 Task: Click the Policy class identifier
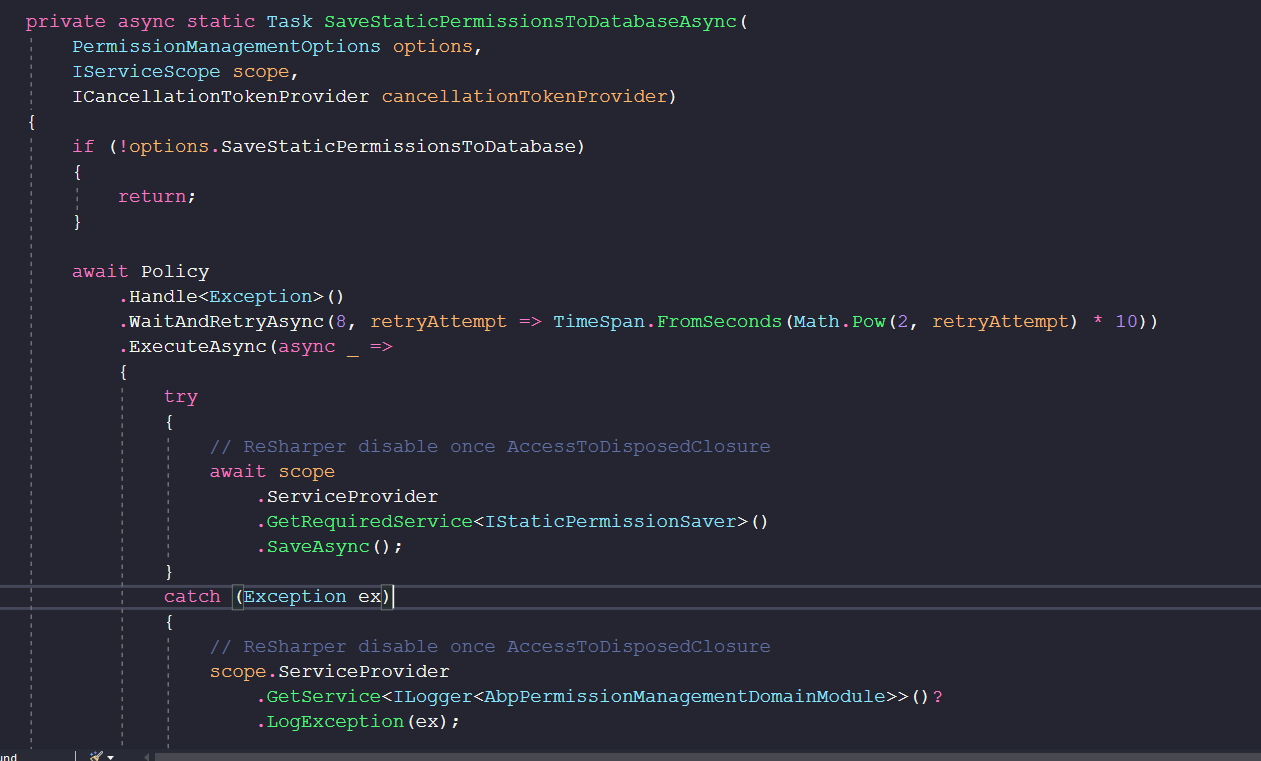pyautogui.click(x=175, y=271)
